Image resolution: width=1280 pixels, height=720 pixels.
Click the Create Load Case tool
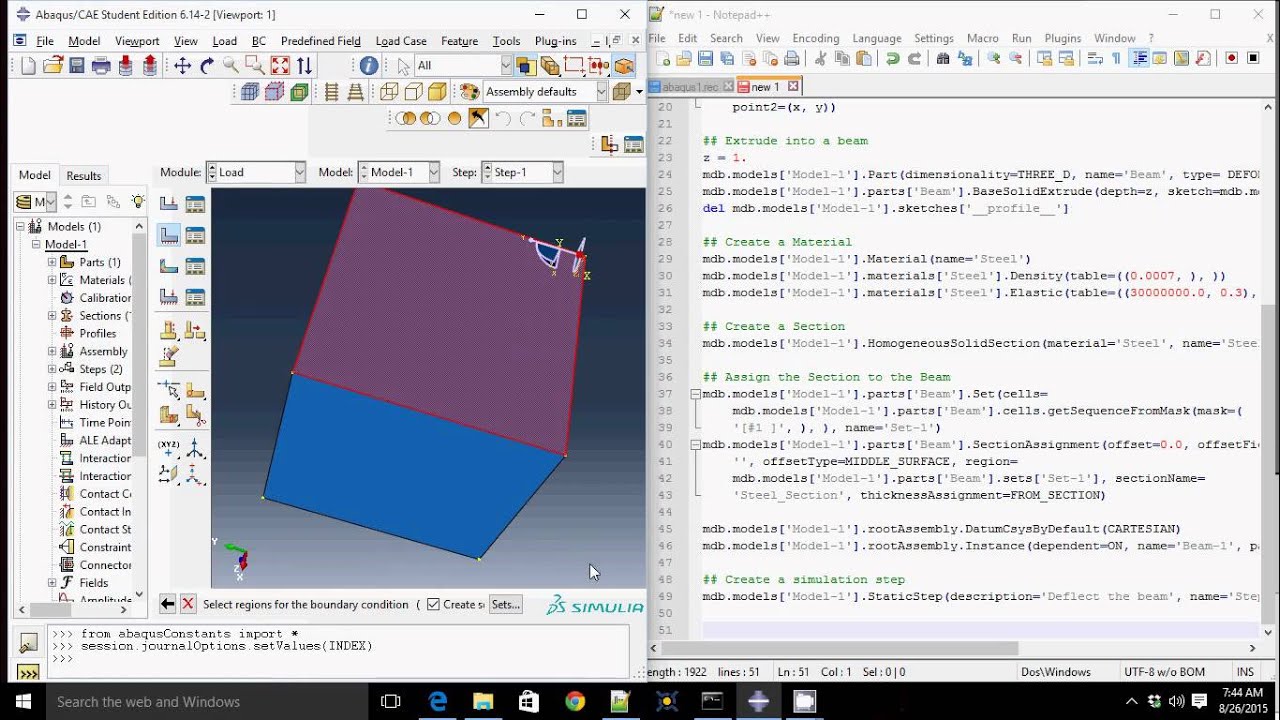coord(169,297)
